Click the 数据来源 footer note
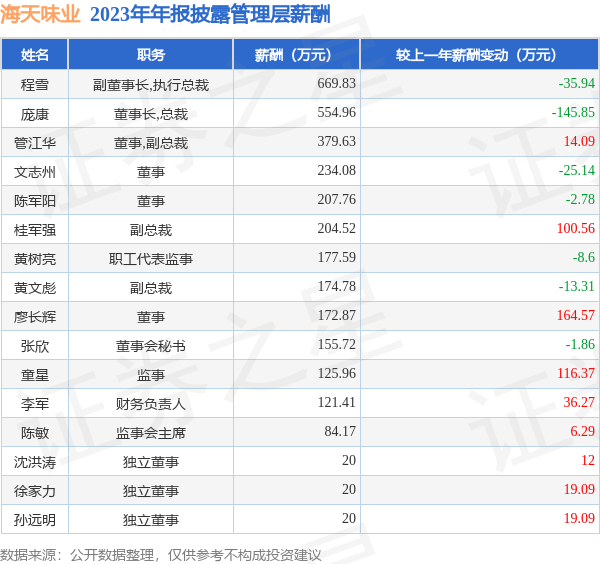 pyautogui.click(x=160, y=554)
